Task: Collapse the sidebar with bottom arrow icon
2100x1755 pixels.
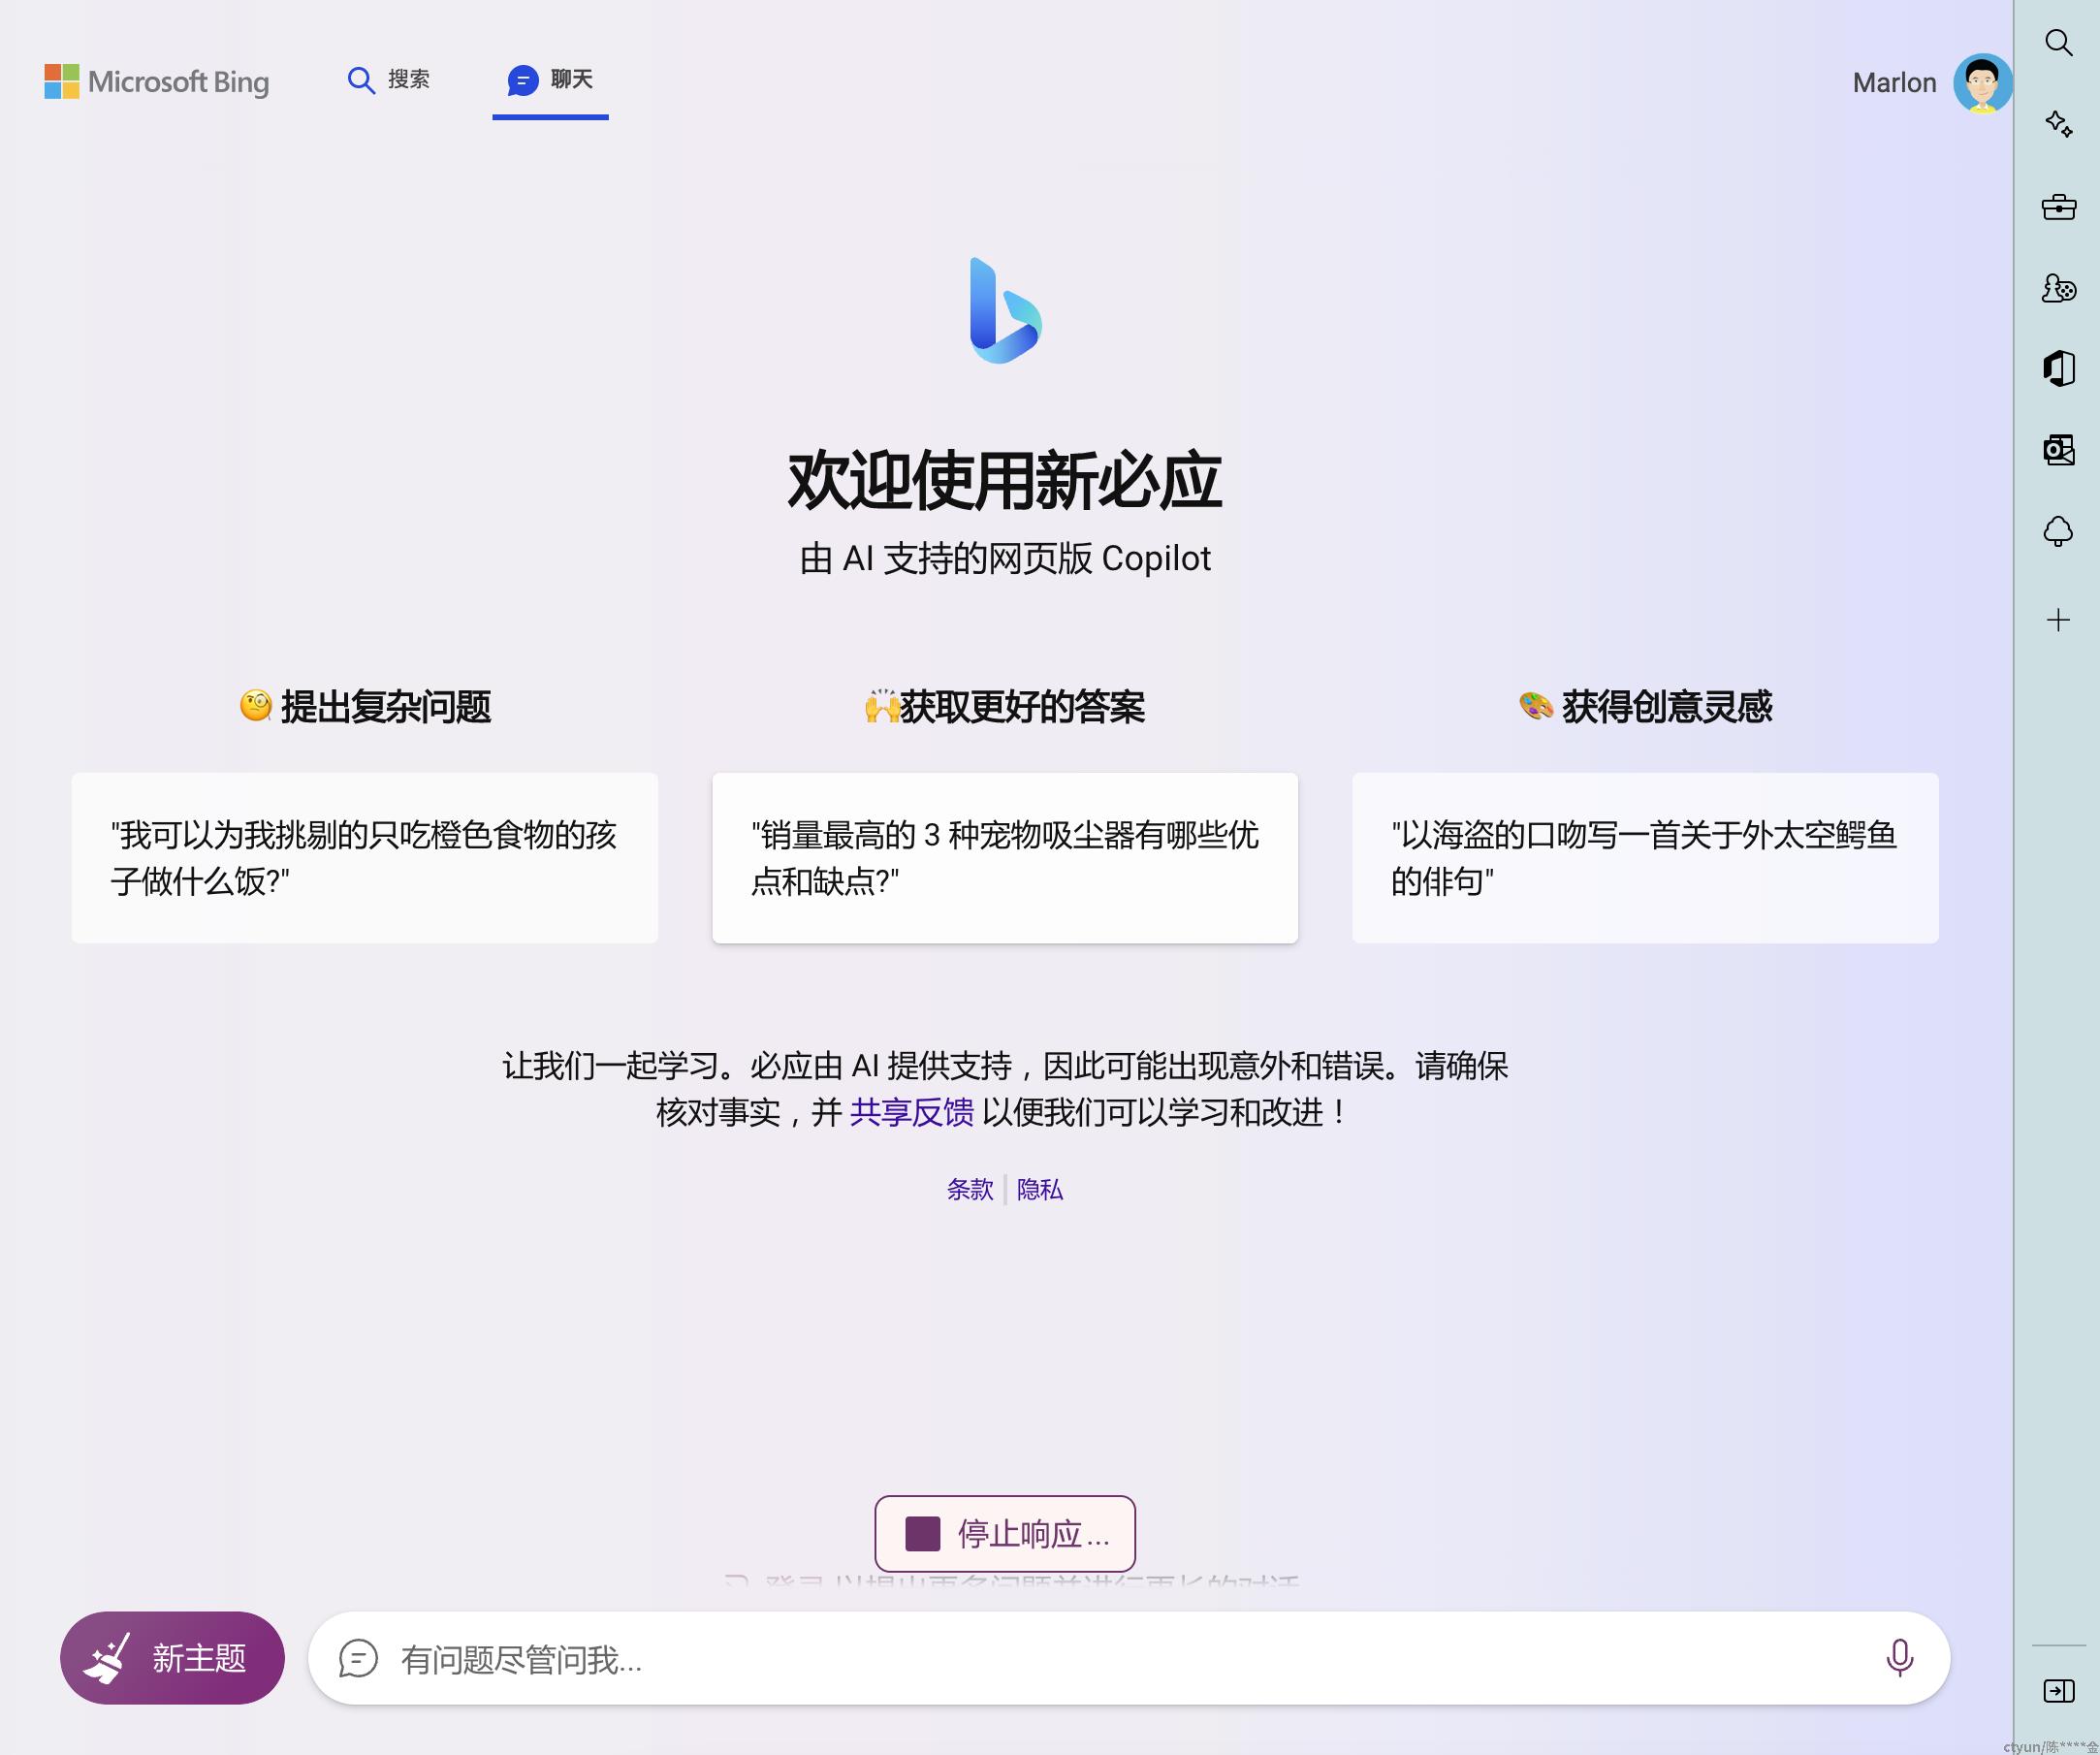Action: pos(2058,1690)
